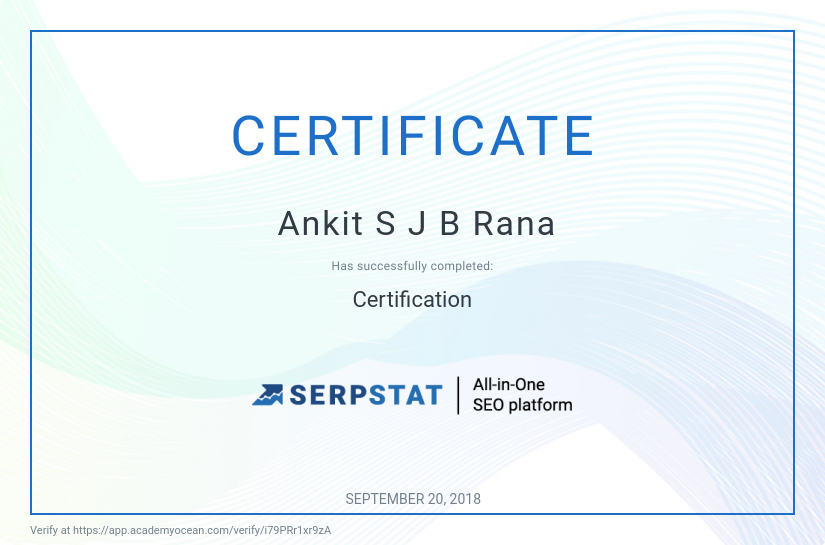Screen dimensions: 825x545
Task: Click the 'Has successfully completed:' line
Action: tap(412, 266)
